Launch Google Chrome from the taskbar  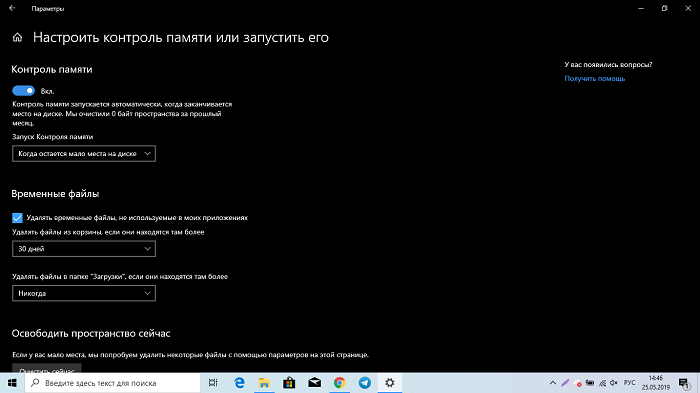coord(339,383)
